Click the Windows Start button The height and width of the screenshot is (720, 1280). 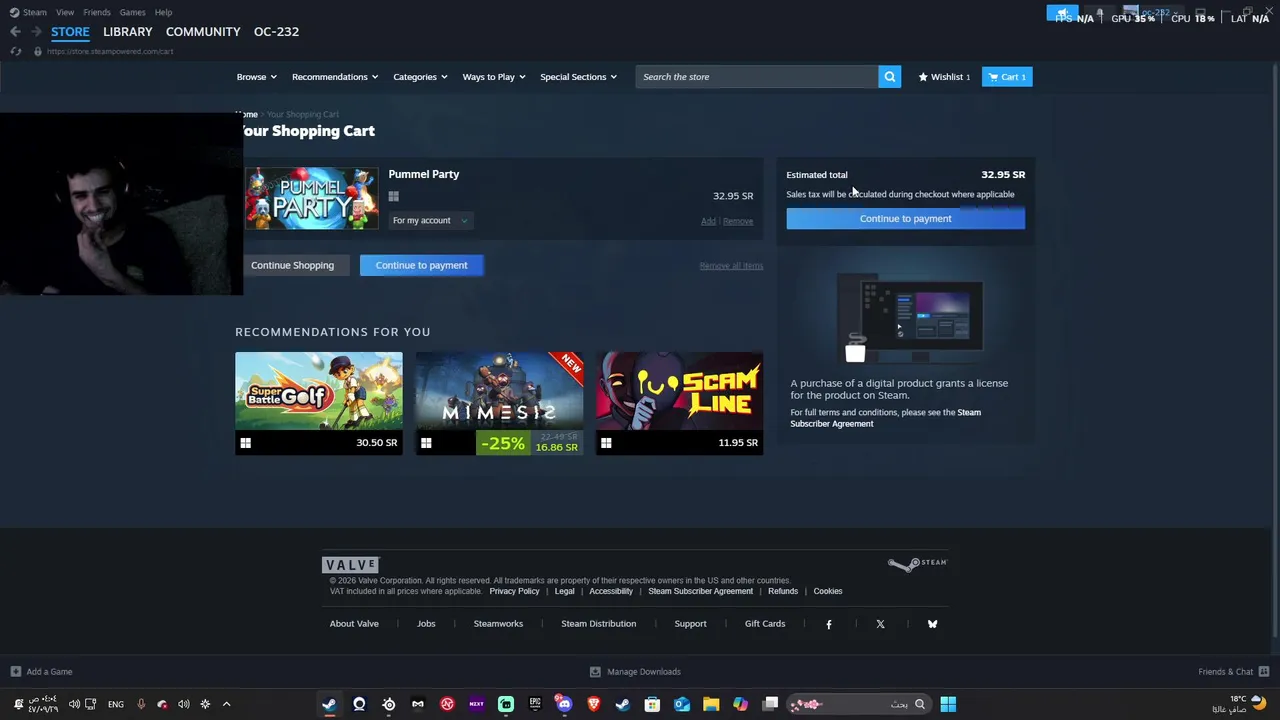[x=948, y=704]
